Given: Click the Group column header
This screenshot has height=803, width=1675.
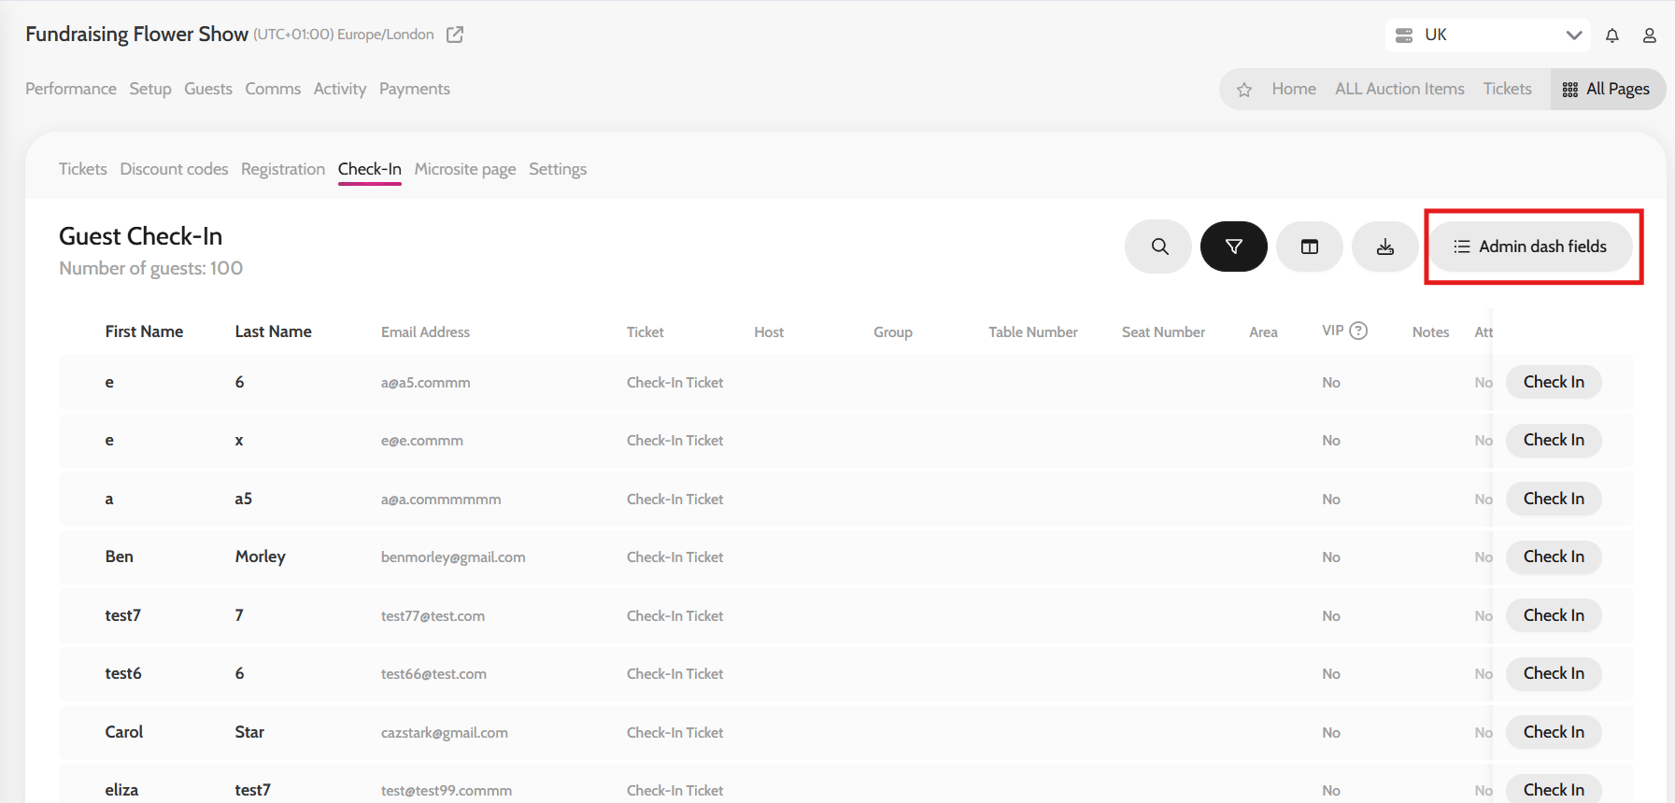Looking at the screenshot, I should click(893, 332).
